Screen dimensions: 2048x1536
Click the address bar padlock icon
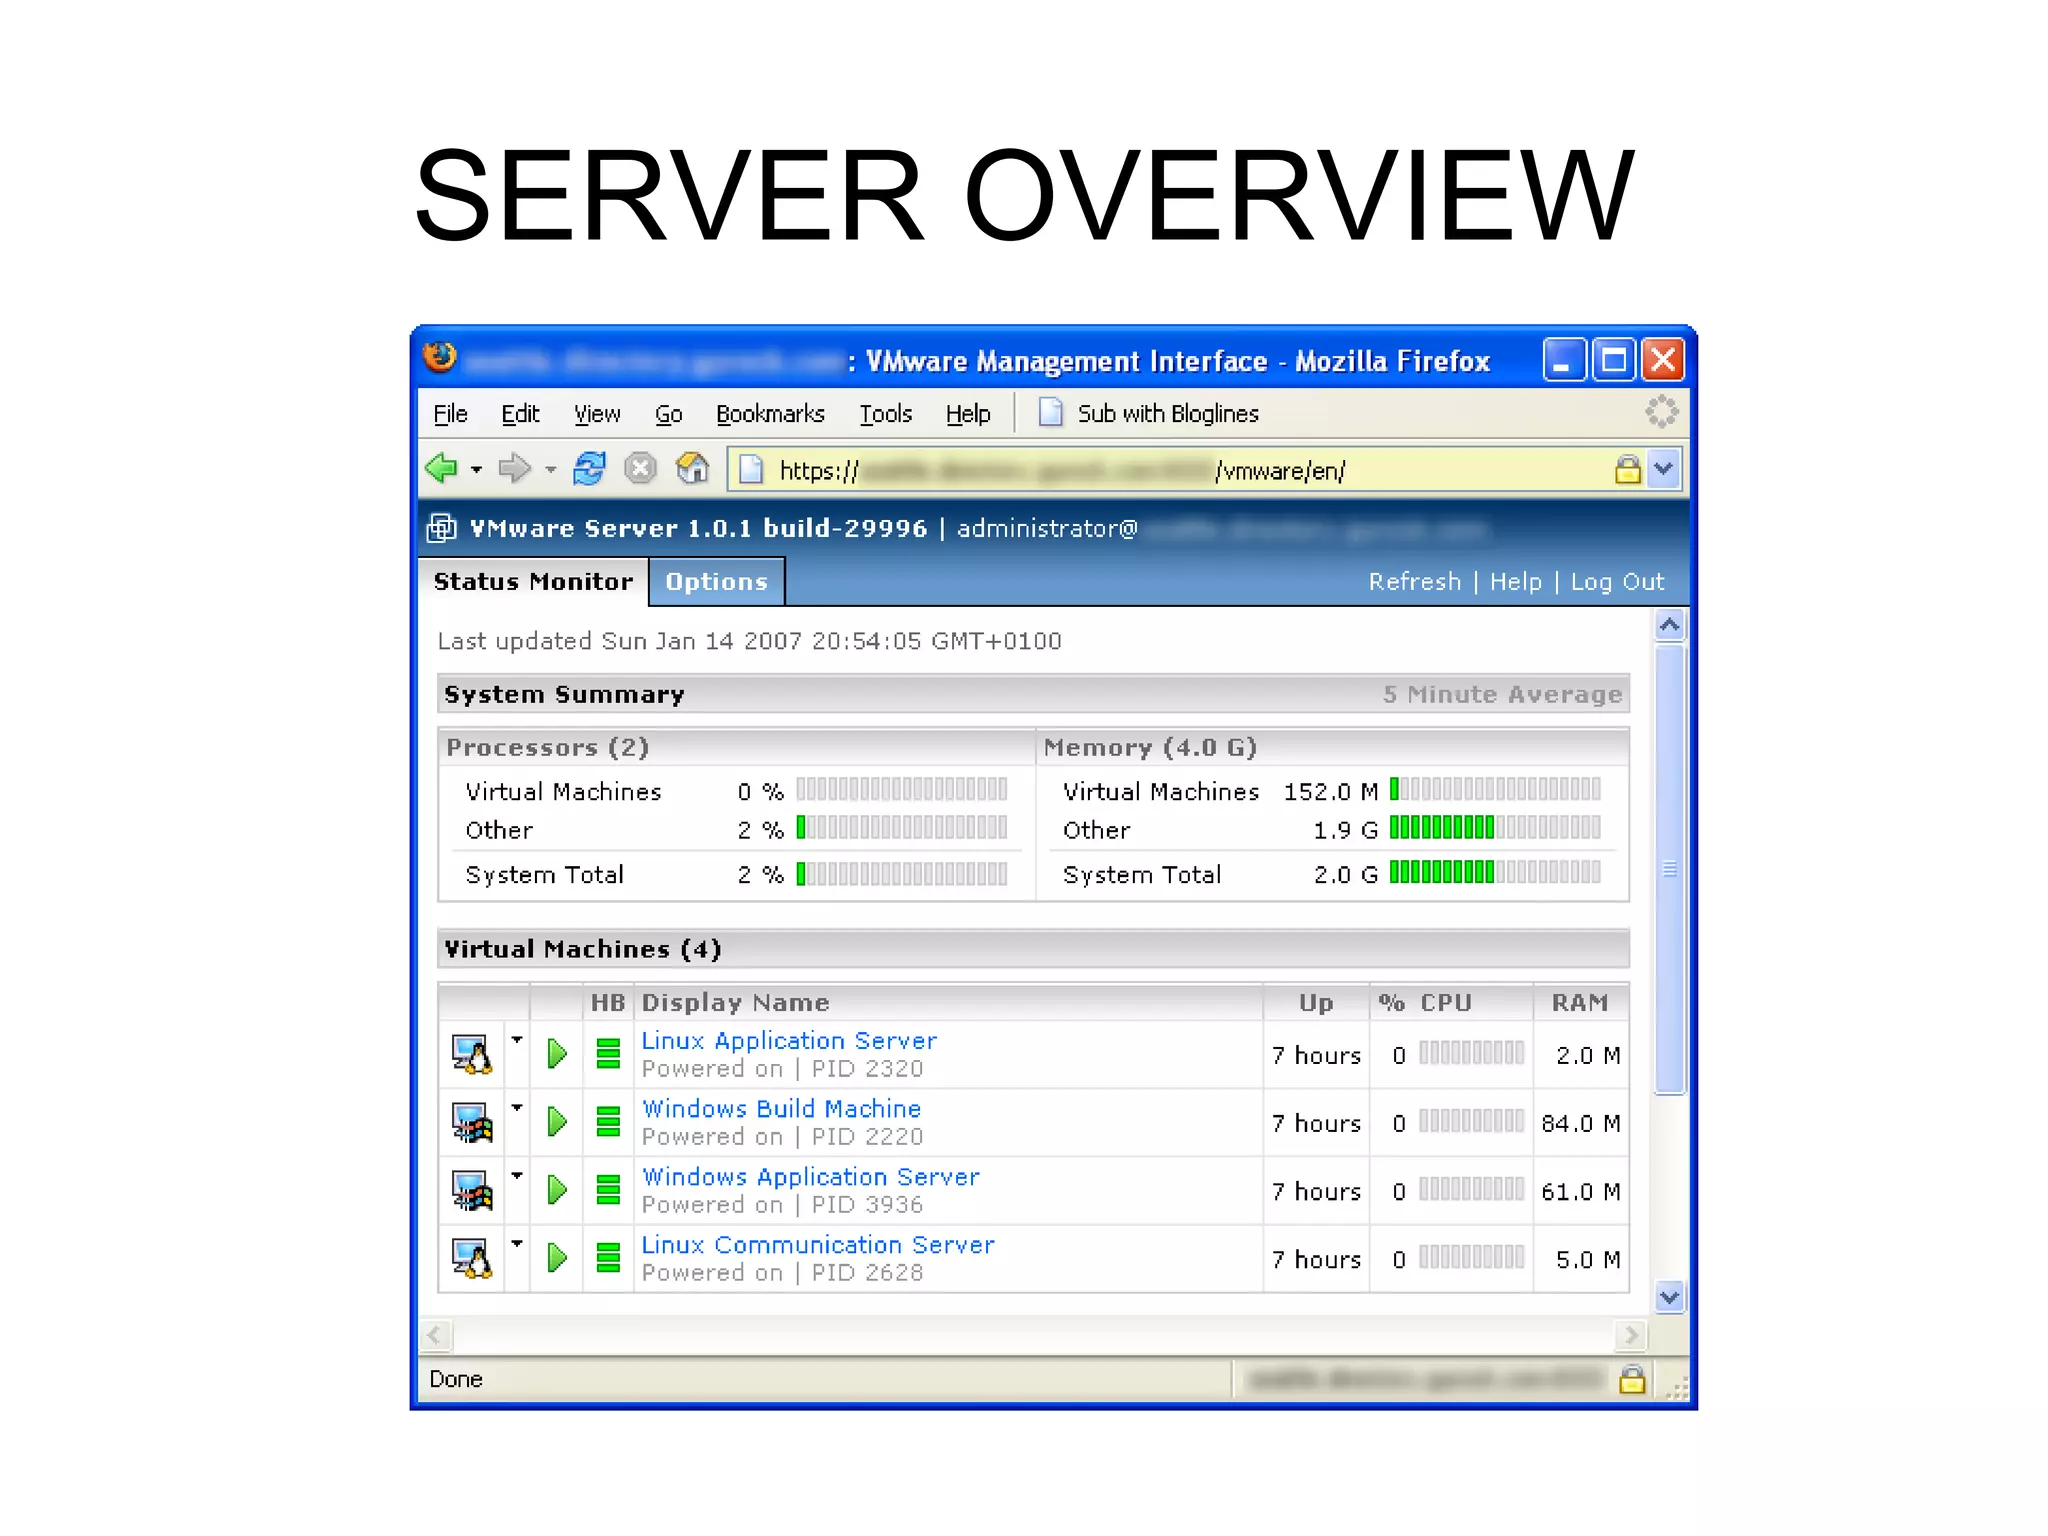1628,469
